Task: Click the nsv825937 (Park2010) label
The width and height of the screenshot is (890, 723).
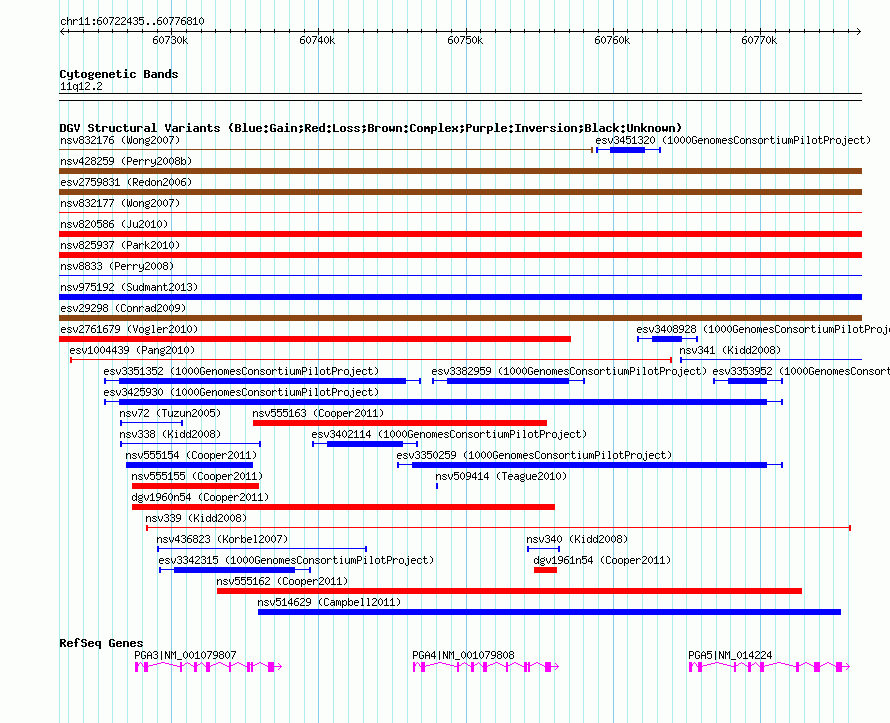Action: pyautogui.click(x=120, y=245)
